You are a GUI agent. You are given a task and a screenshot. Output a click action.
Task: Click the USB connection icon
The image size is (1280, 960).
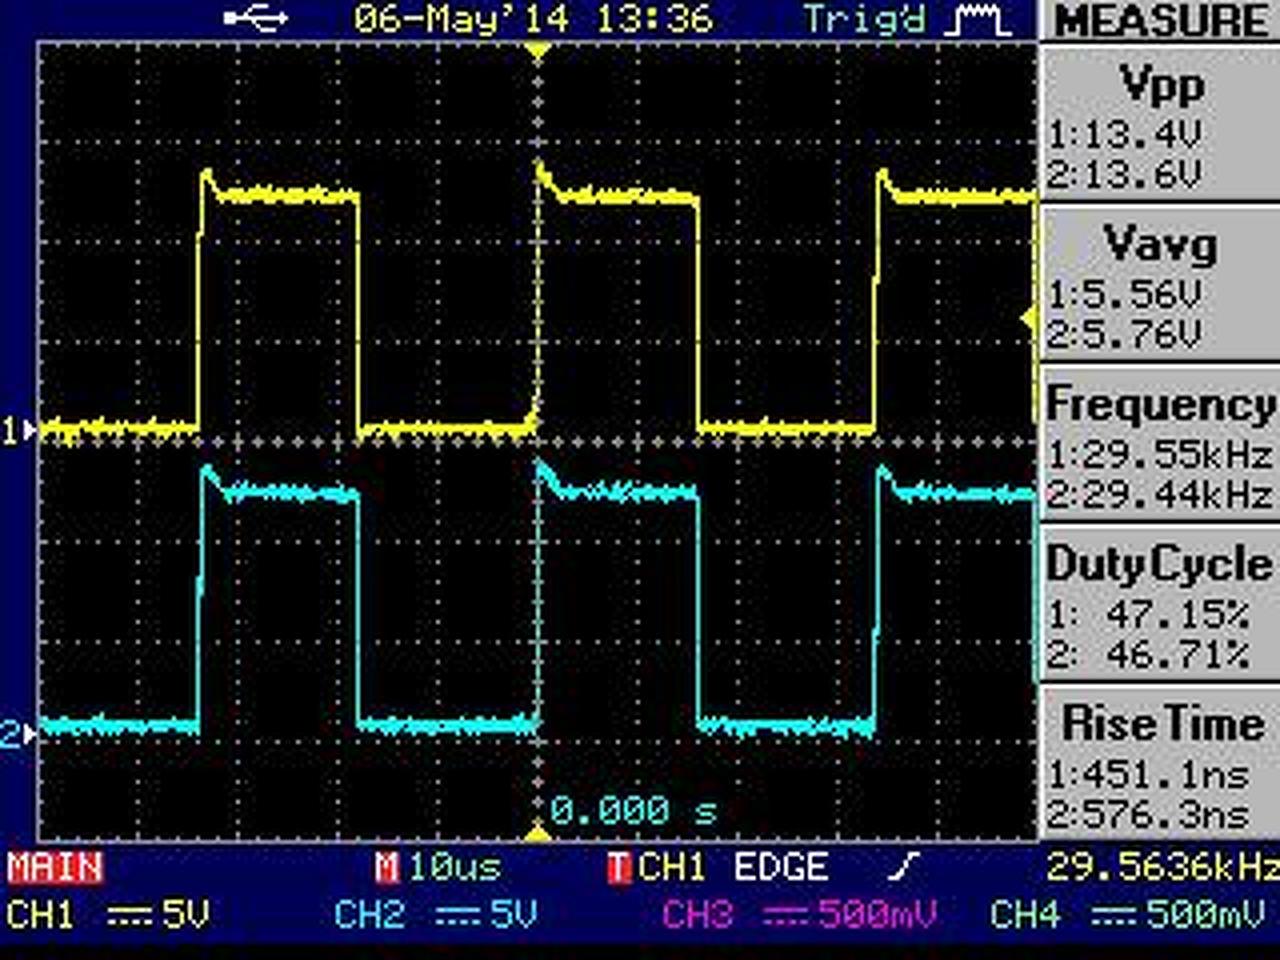[x=256, y=18]
